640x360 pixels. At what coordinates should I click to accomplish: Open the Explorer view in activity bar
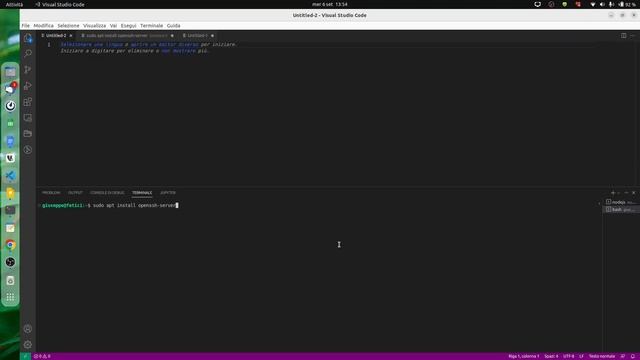pos(28,38)
